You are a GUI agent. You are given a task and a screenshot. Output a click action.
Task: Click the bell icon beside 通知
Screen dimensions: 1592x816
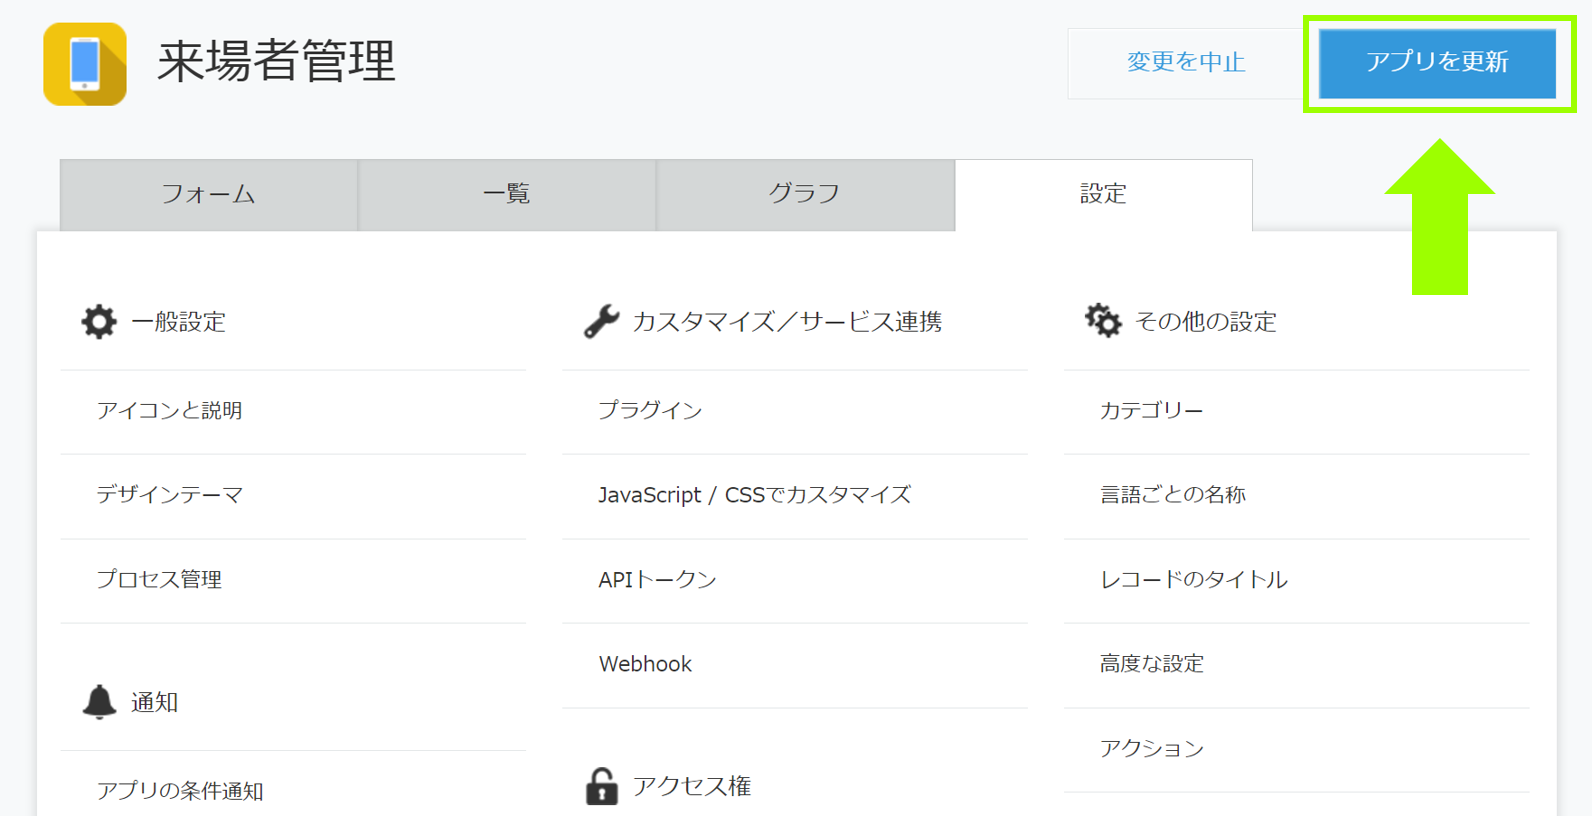tap(99, 702)
